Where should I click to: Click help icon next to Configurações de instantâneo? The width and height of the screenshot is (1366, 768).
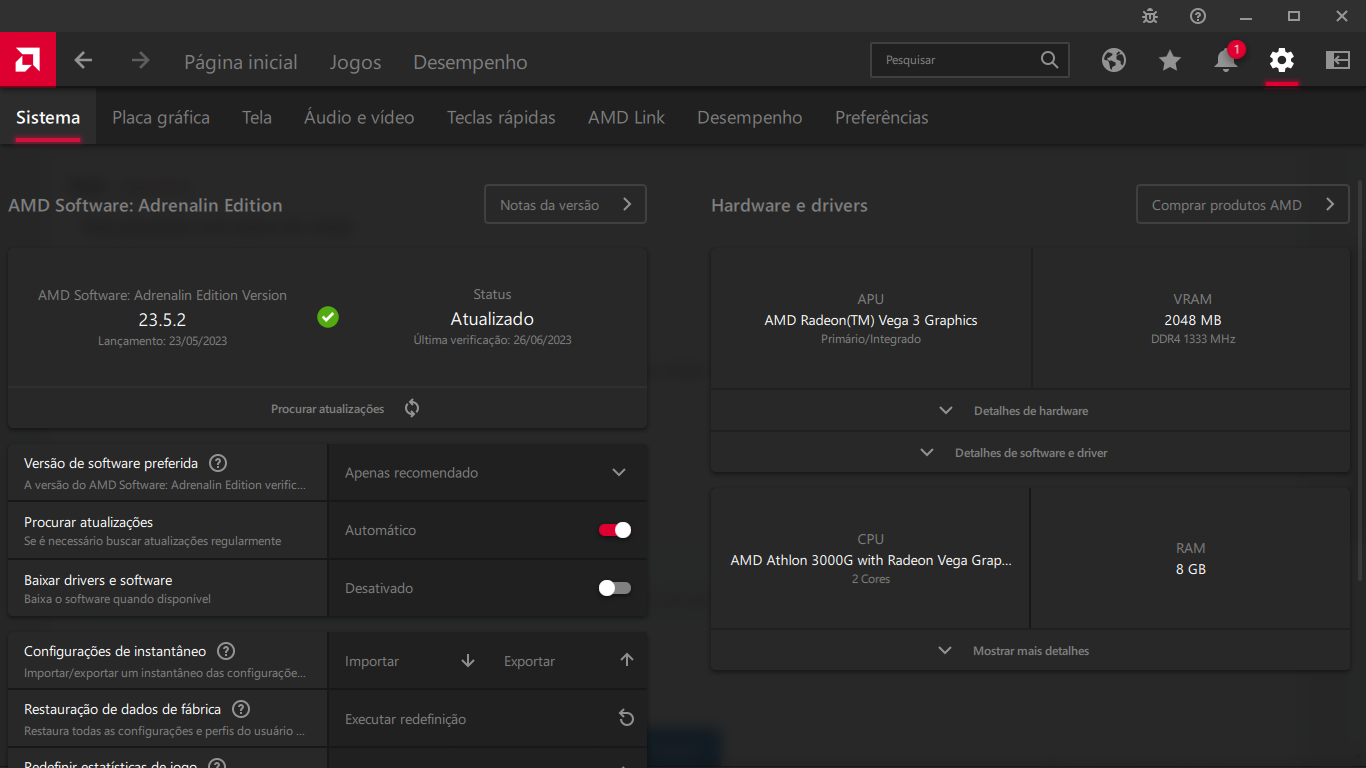tap(226, 651)
